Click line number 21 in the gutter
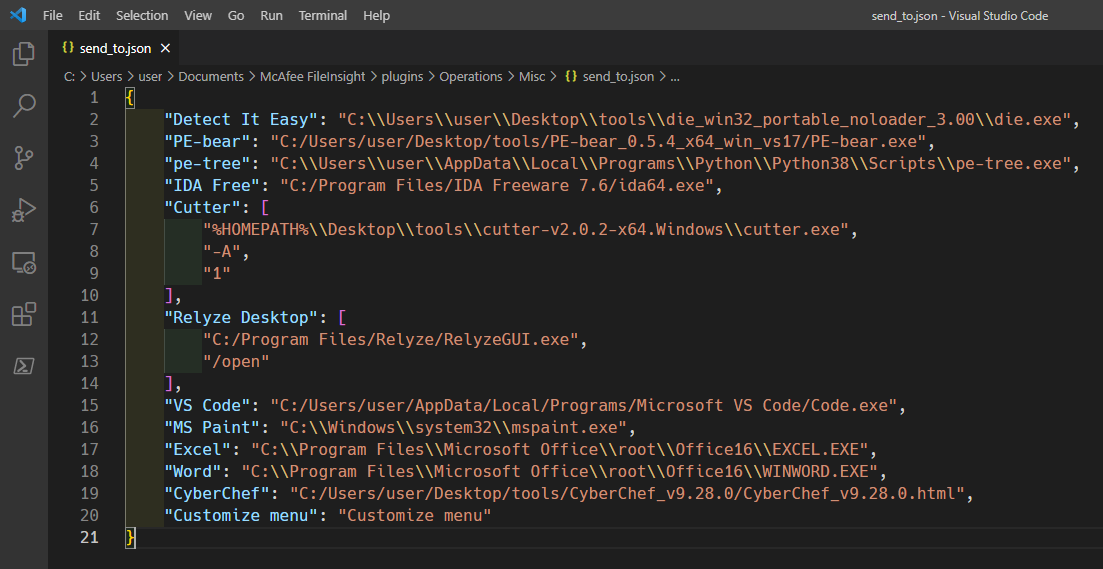The image size is (1103, 569). (x=90, y=537)
